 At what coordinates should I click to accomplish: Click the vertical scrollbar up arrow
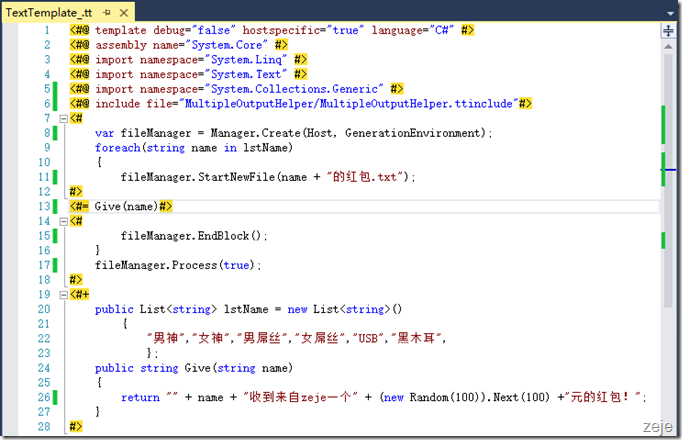click(x=669, y=46)
